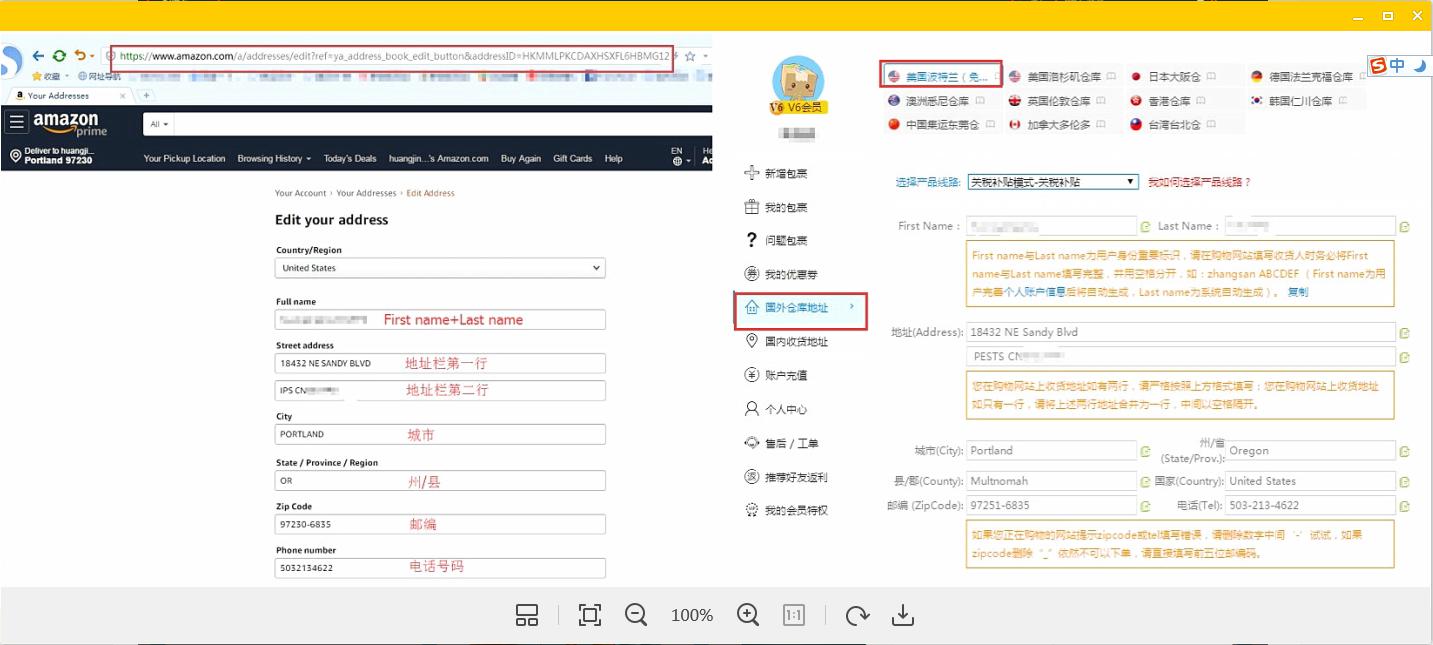Screen dimensions: 1433x645
Task: Open 售后 / 工单 in sidebar
Action: (x=781, y=443)
